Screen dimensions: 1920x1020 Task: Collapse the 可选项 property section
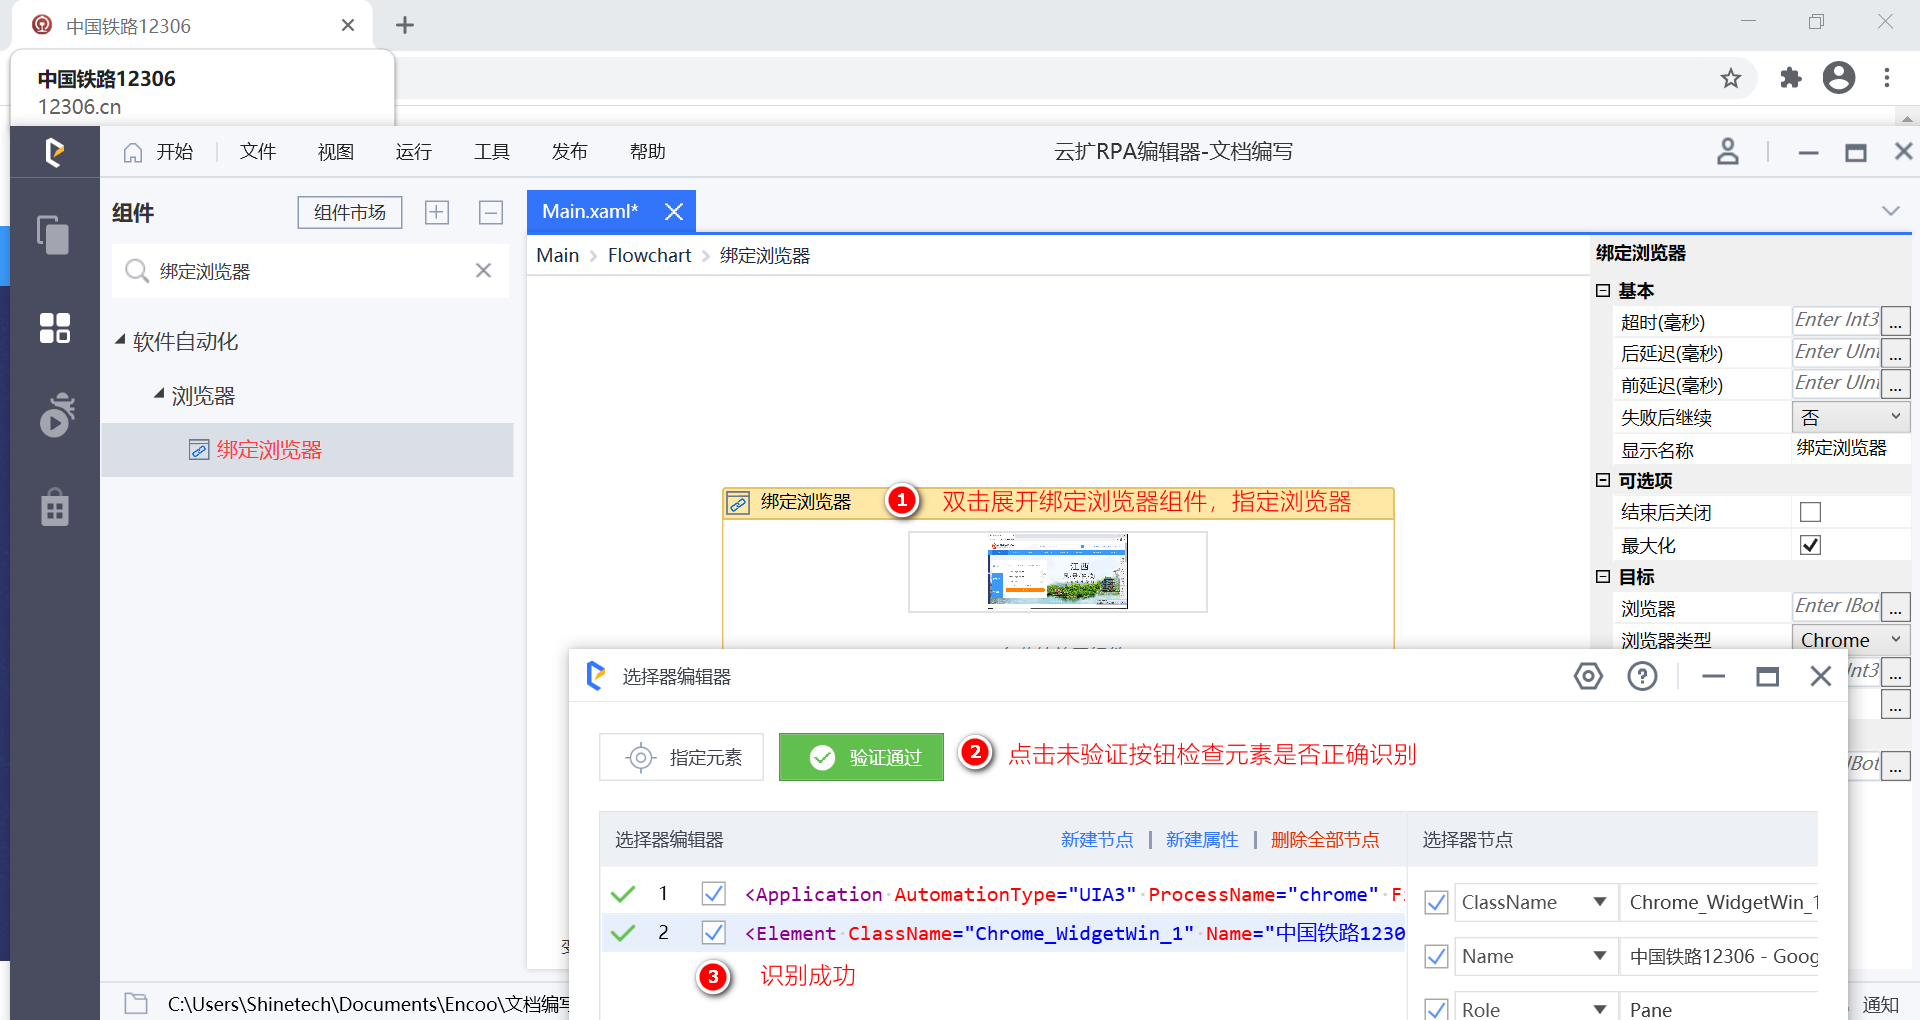1603,480
